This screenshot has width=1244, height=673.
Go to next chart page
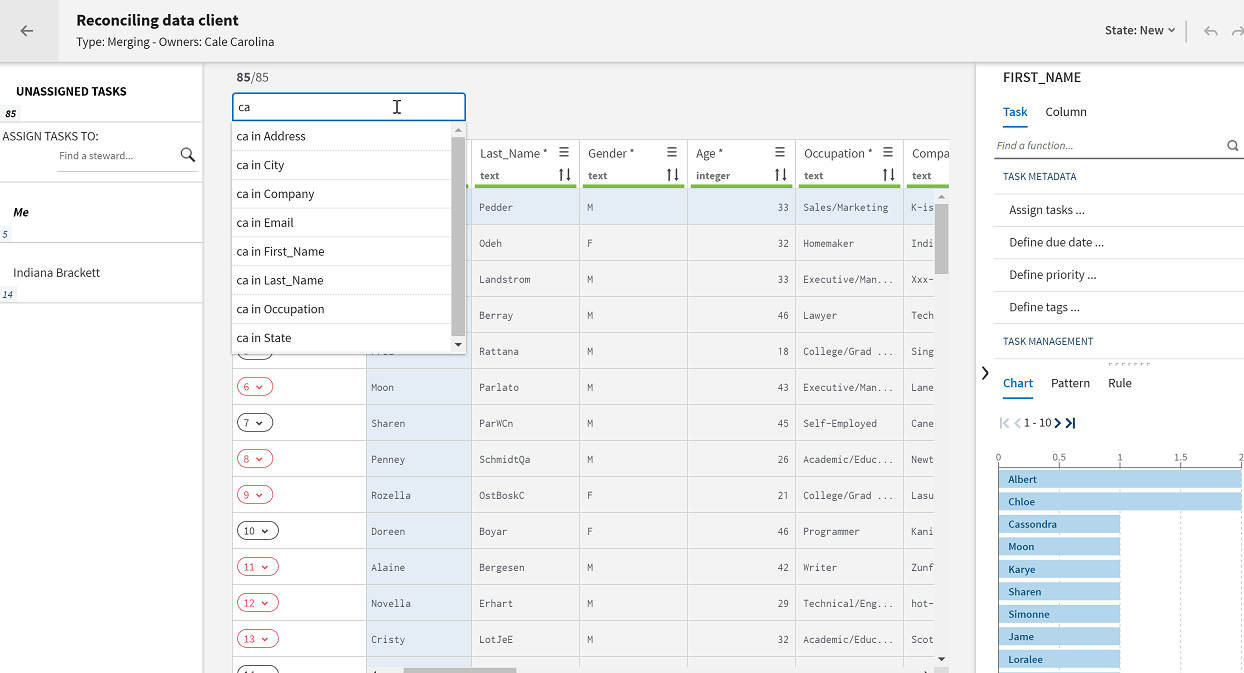pyautogui.click(x=1058, y=423)
